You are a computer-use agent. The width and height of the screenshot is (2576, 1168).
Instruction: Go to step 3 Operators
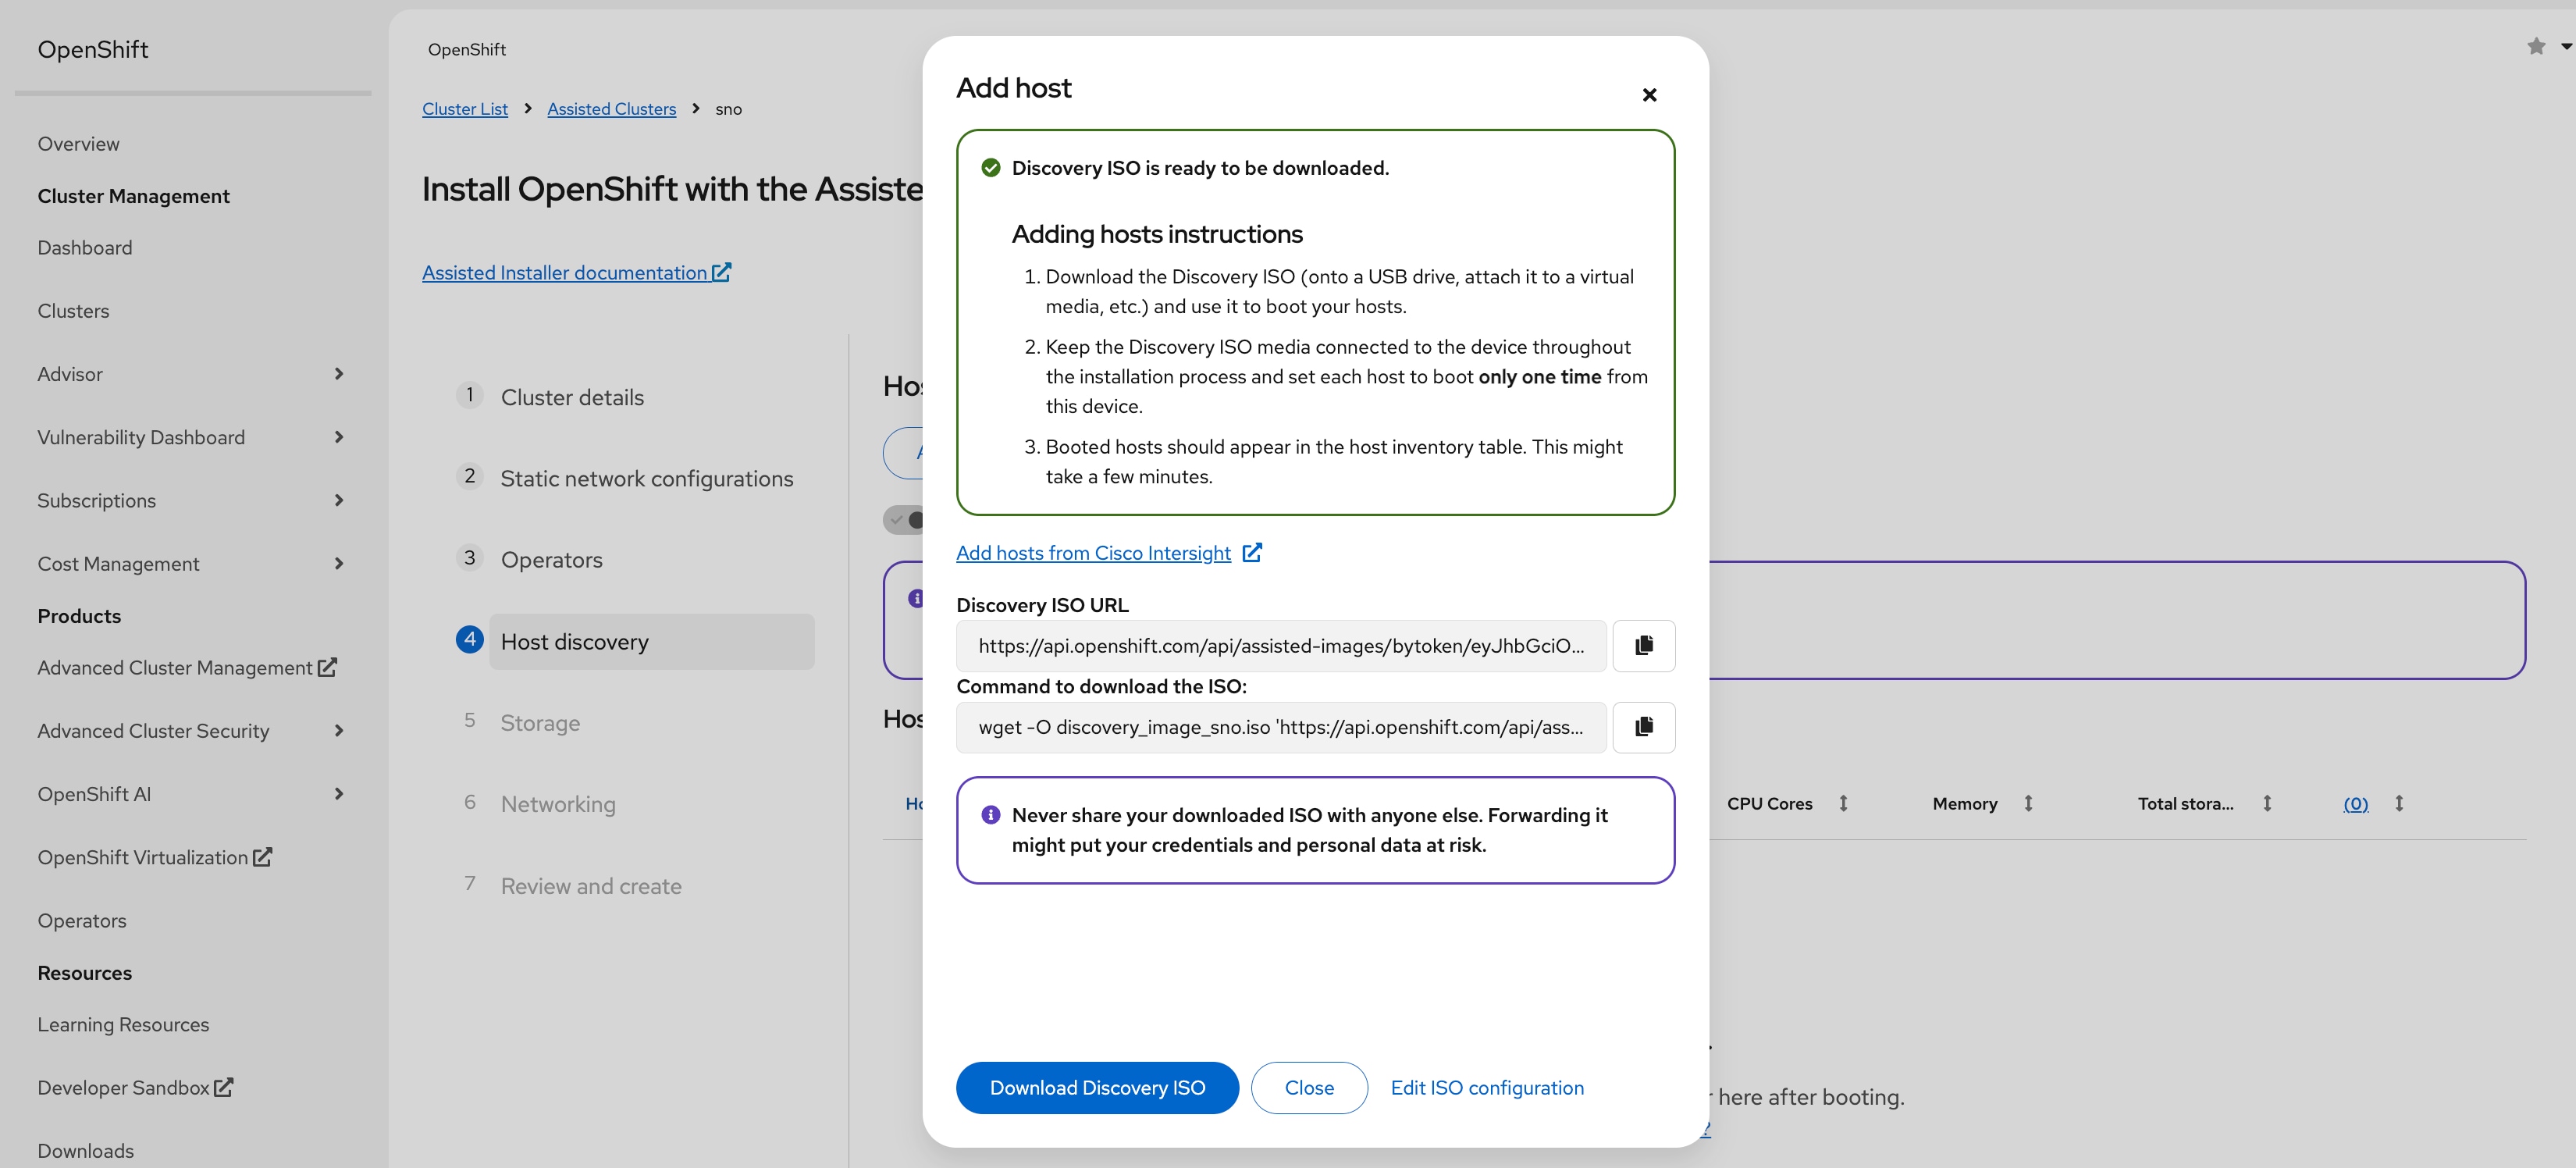click(551, 559)
